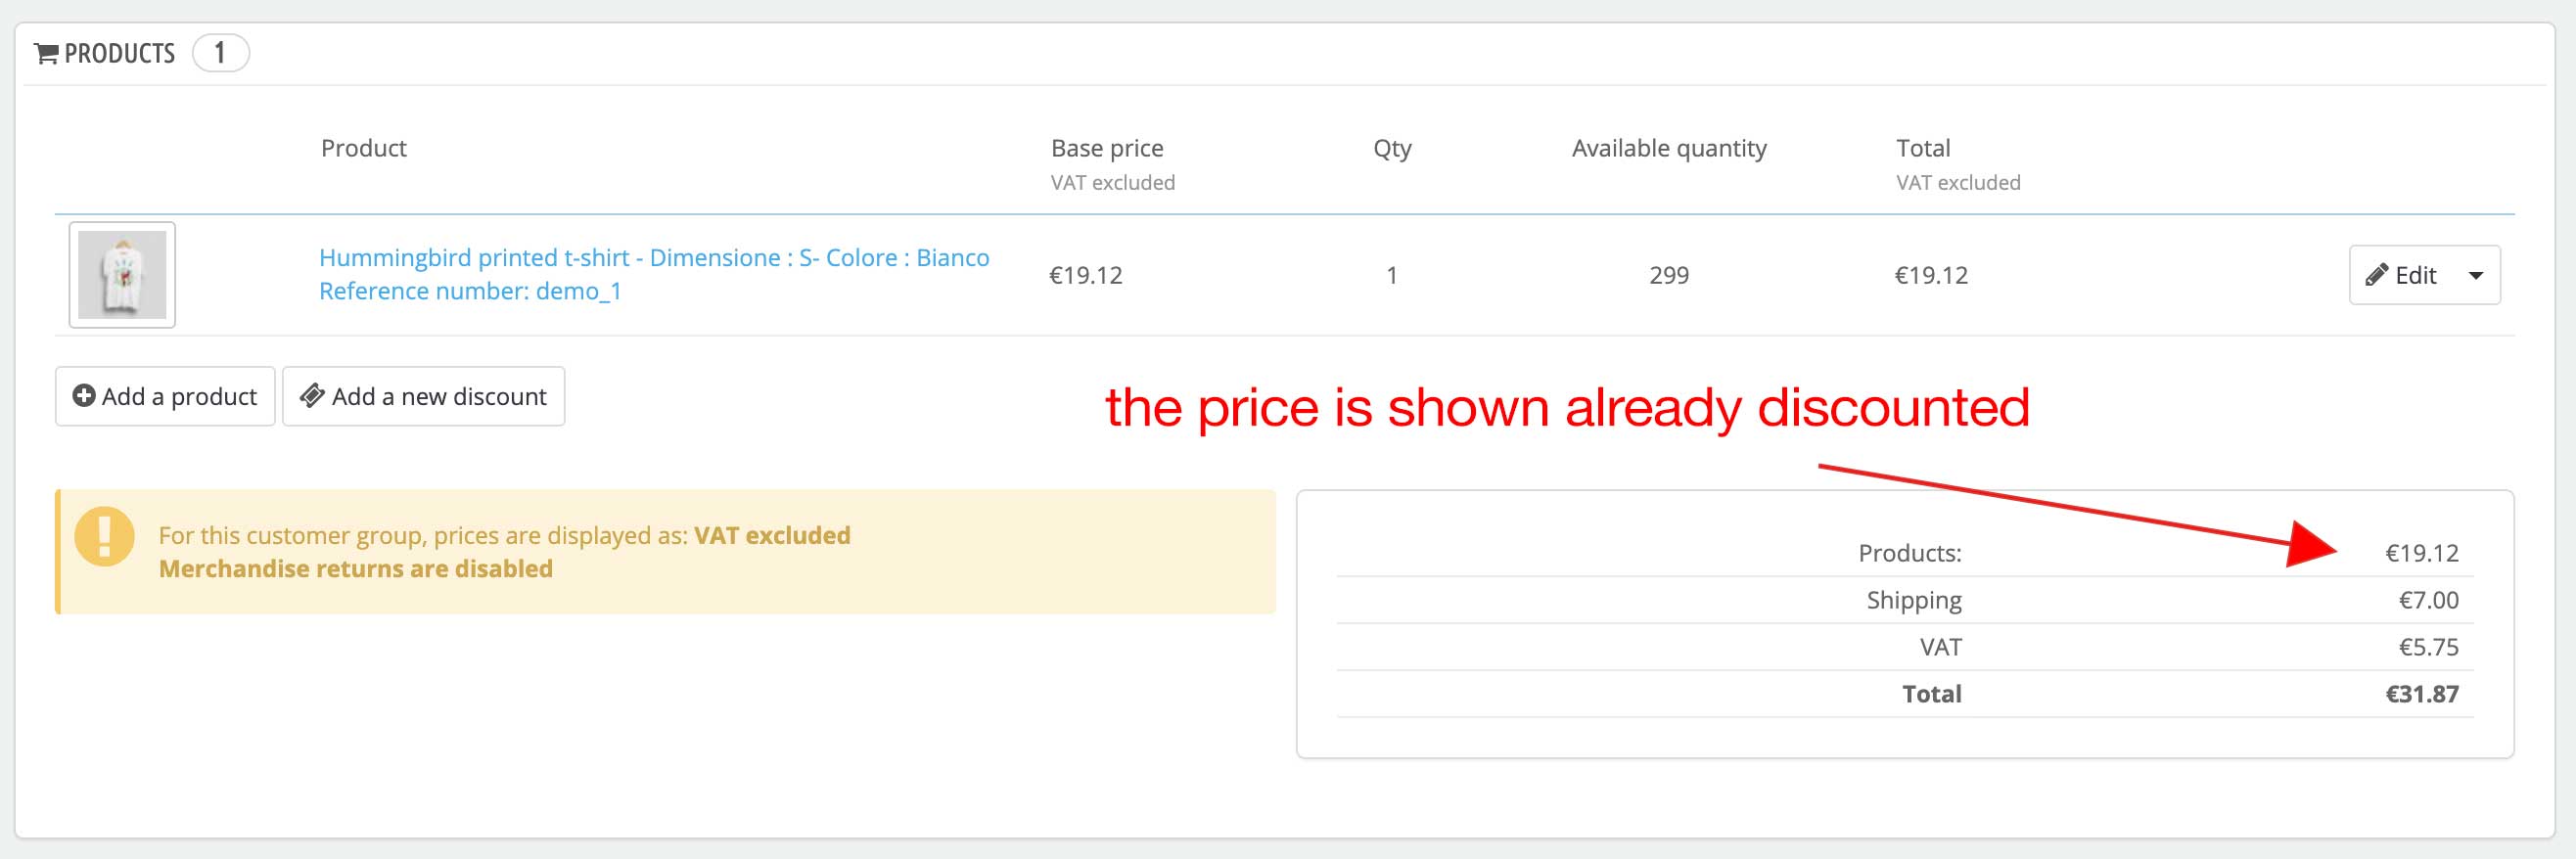
Task: Open additional options via the Edit row chevron
Action: point(2477,274)
